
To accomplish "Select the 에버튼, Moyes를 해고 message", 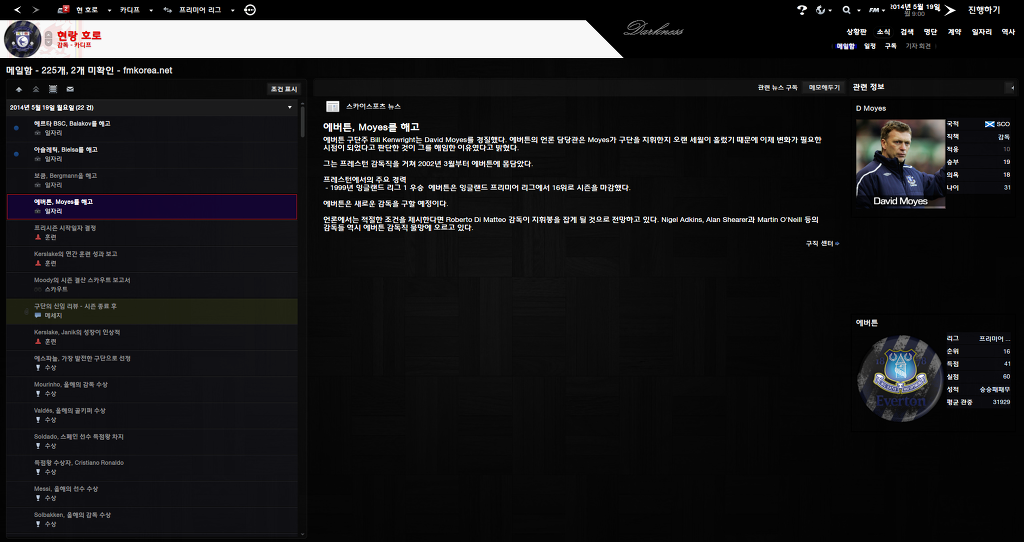I will click(x=152, y=207).
